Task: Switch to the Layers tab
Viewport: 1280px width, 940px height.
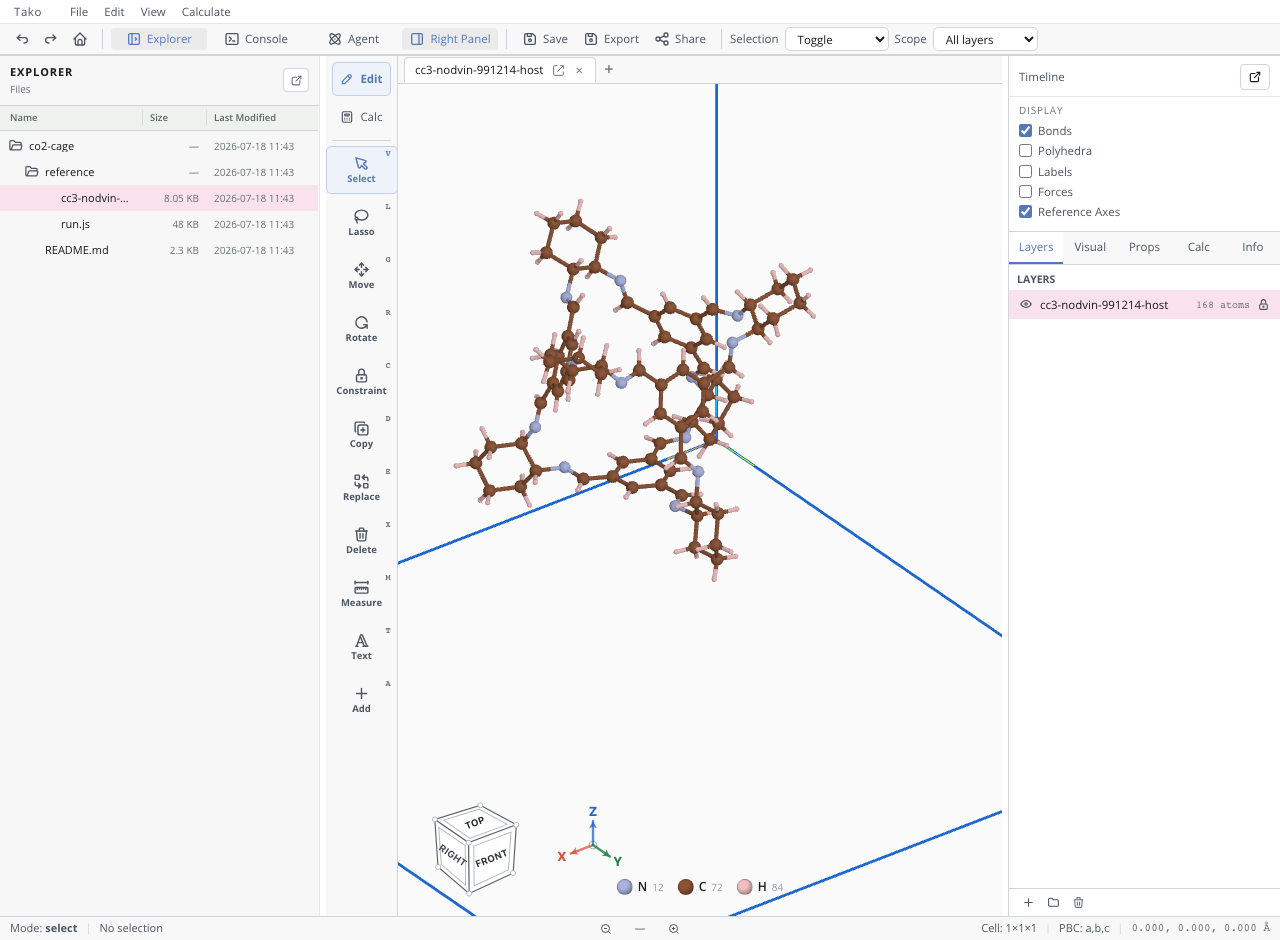Action: (x=1036, y=247)
